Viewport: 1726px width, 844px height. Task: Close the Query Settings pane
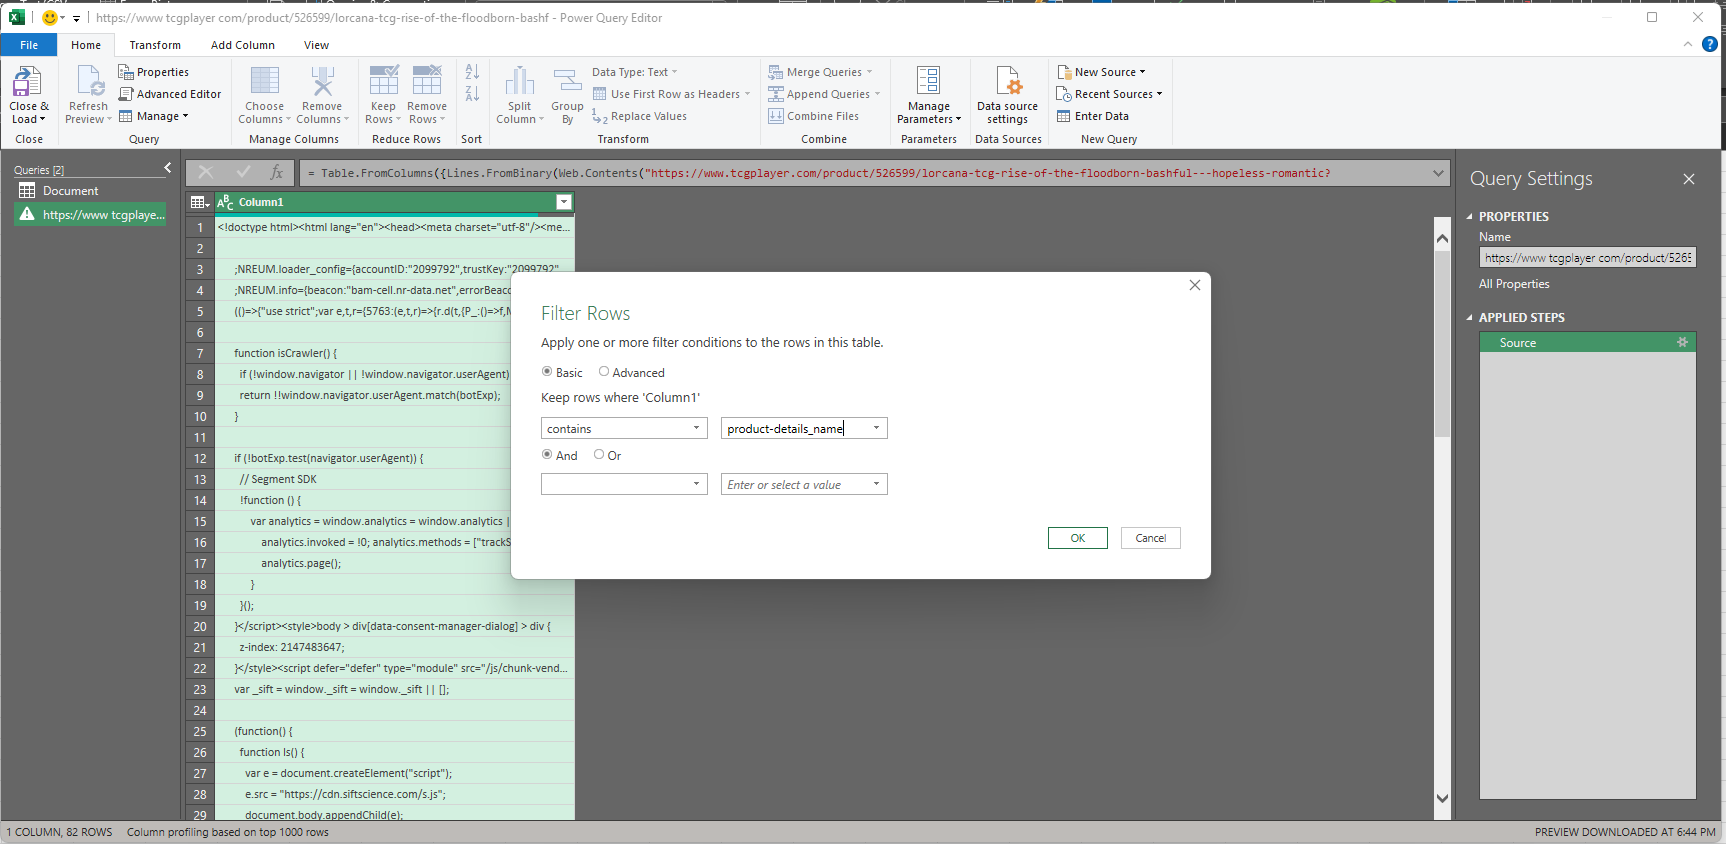click(1689, 179)
